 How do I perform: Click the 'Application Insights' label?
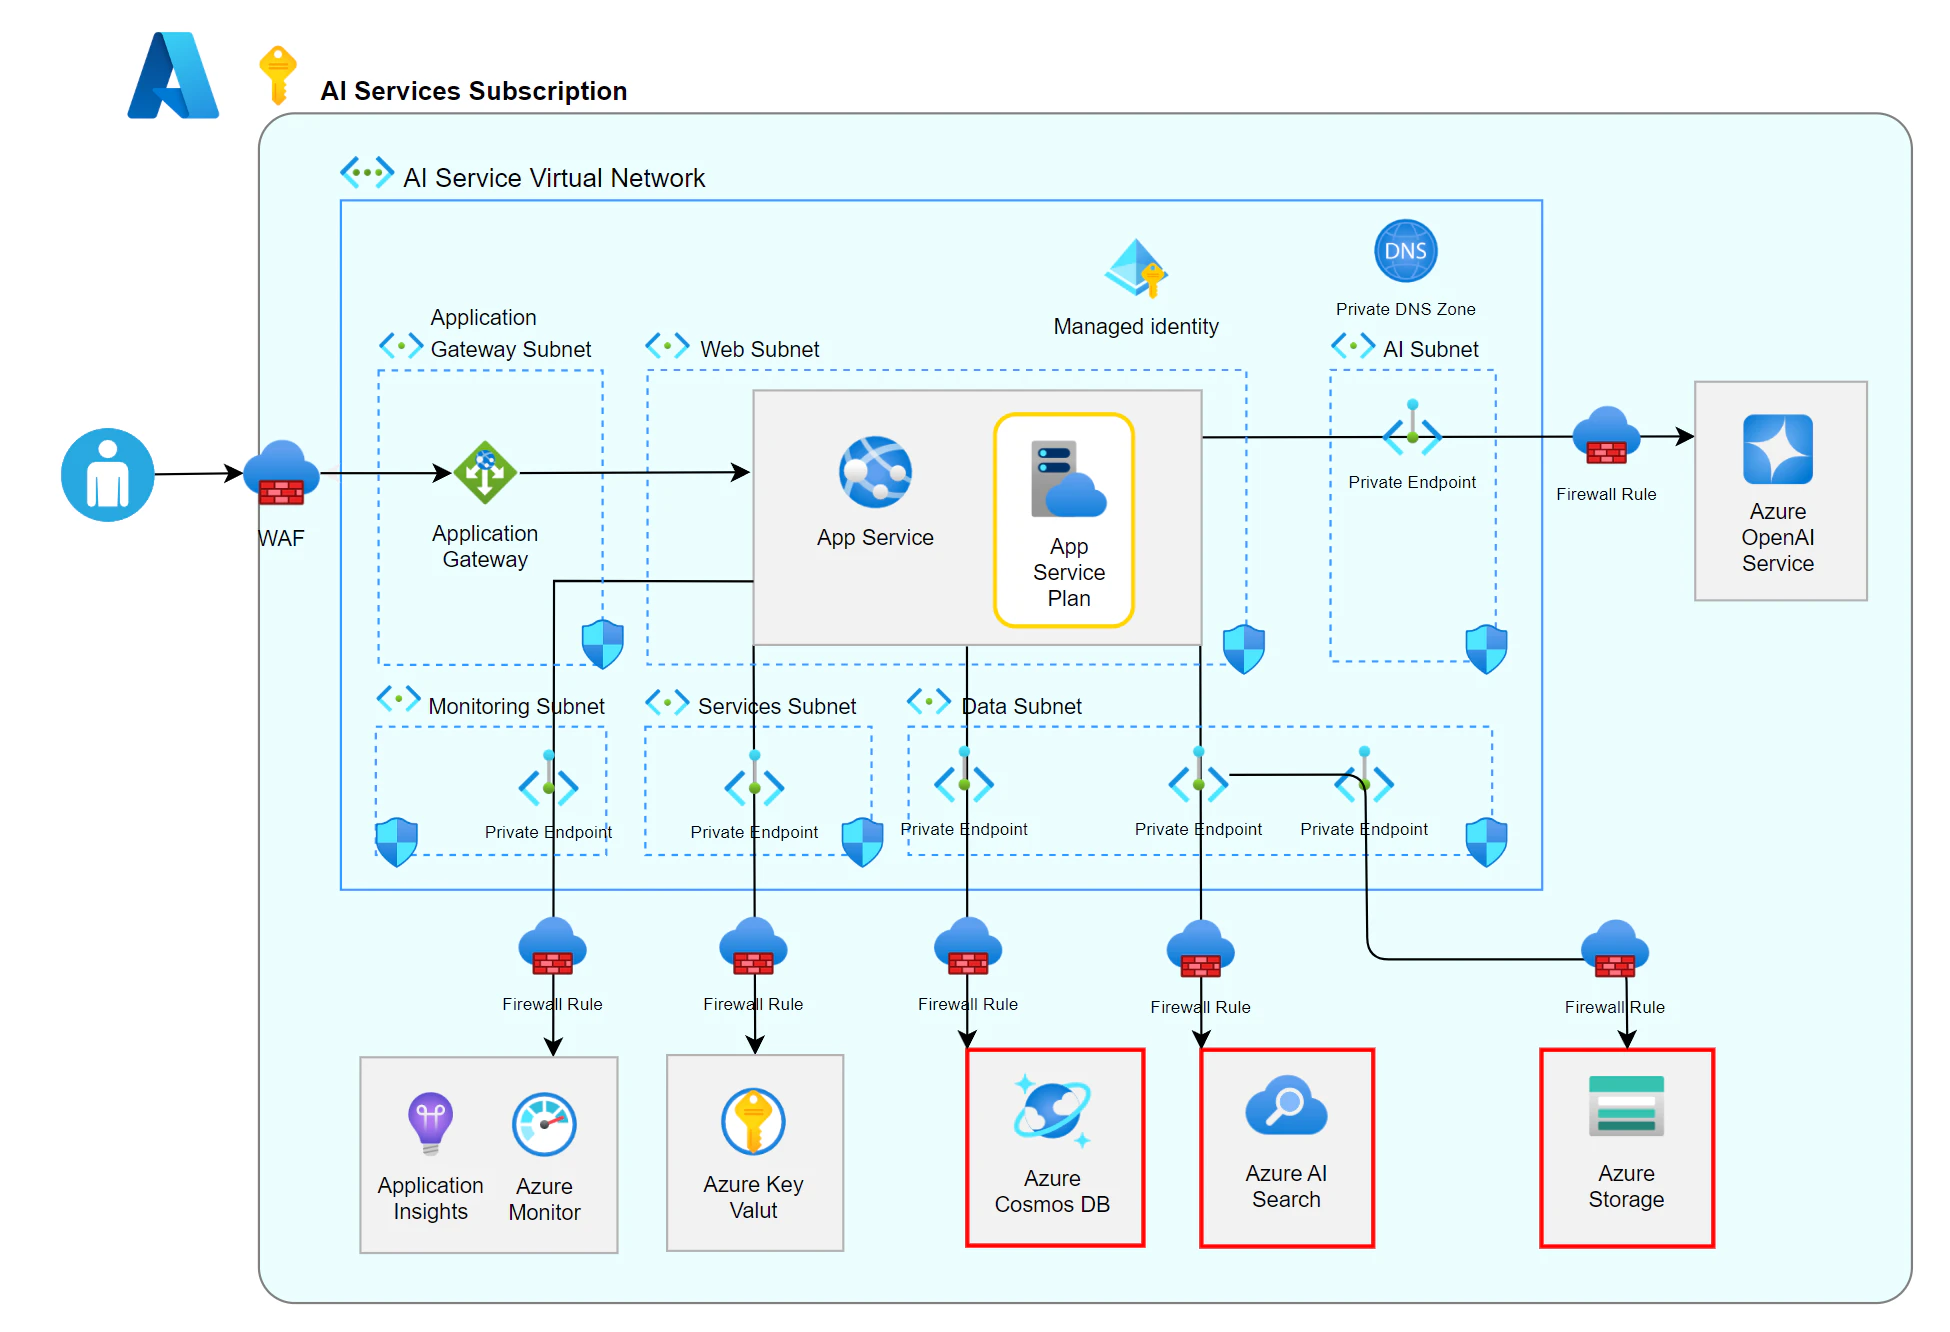click(430, 1198)
